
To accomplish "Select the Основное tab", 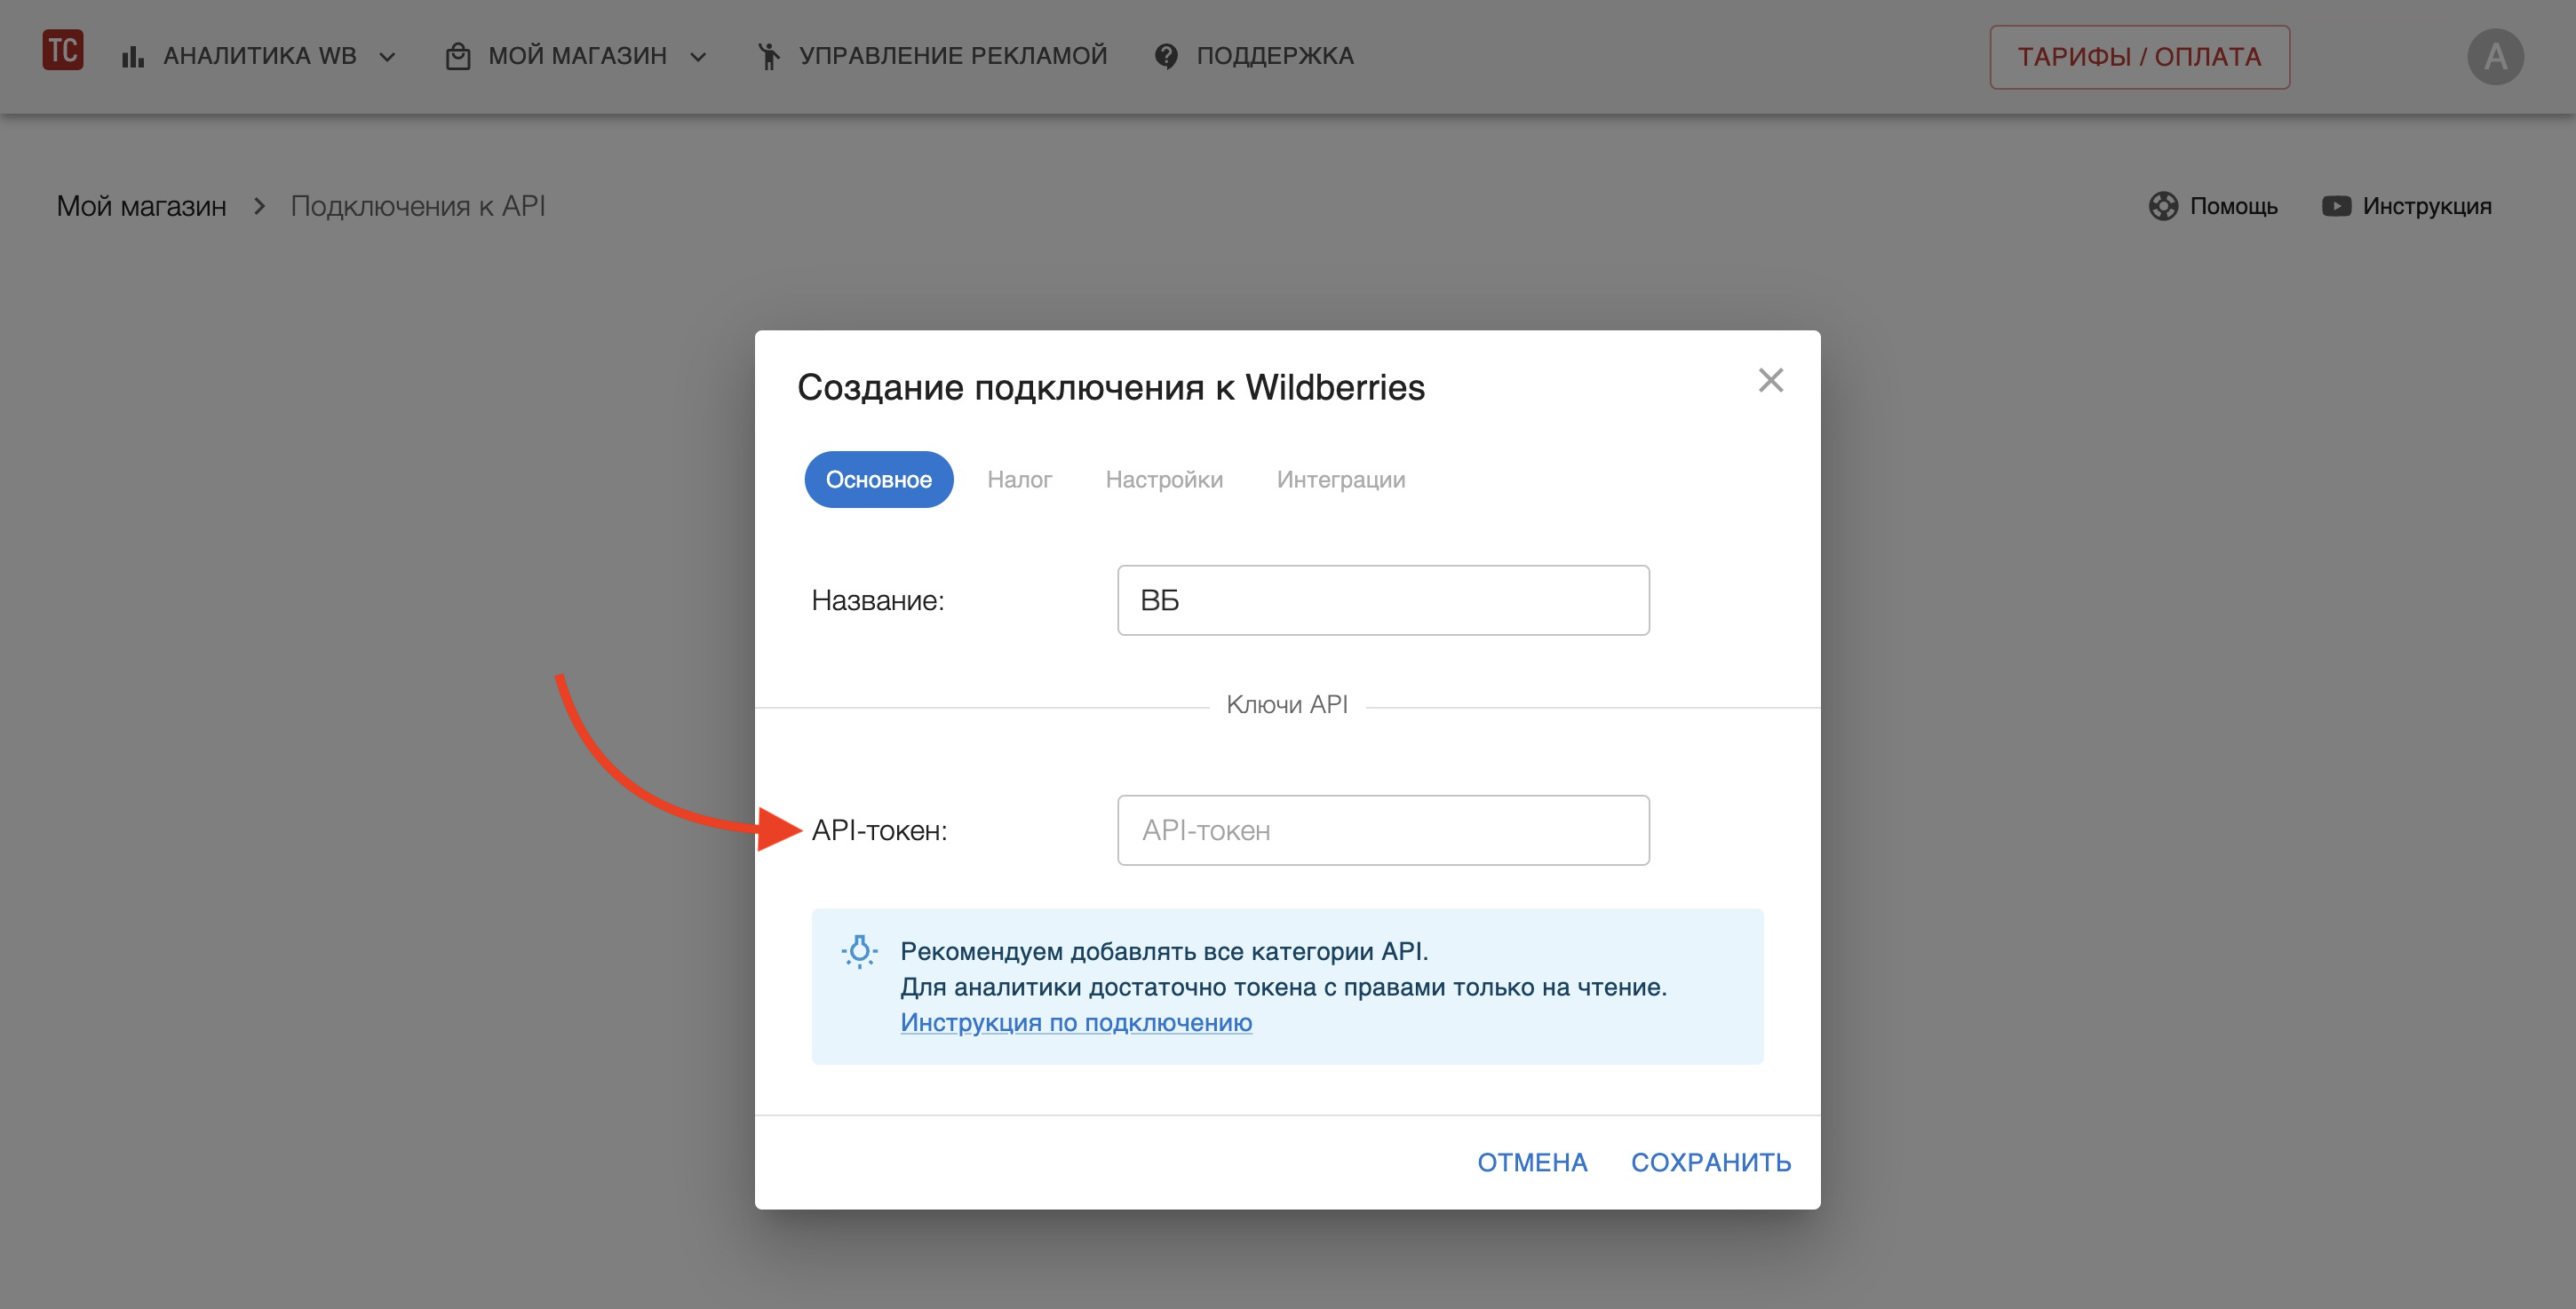I will click(878, 480).
